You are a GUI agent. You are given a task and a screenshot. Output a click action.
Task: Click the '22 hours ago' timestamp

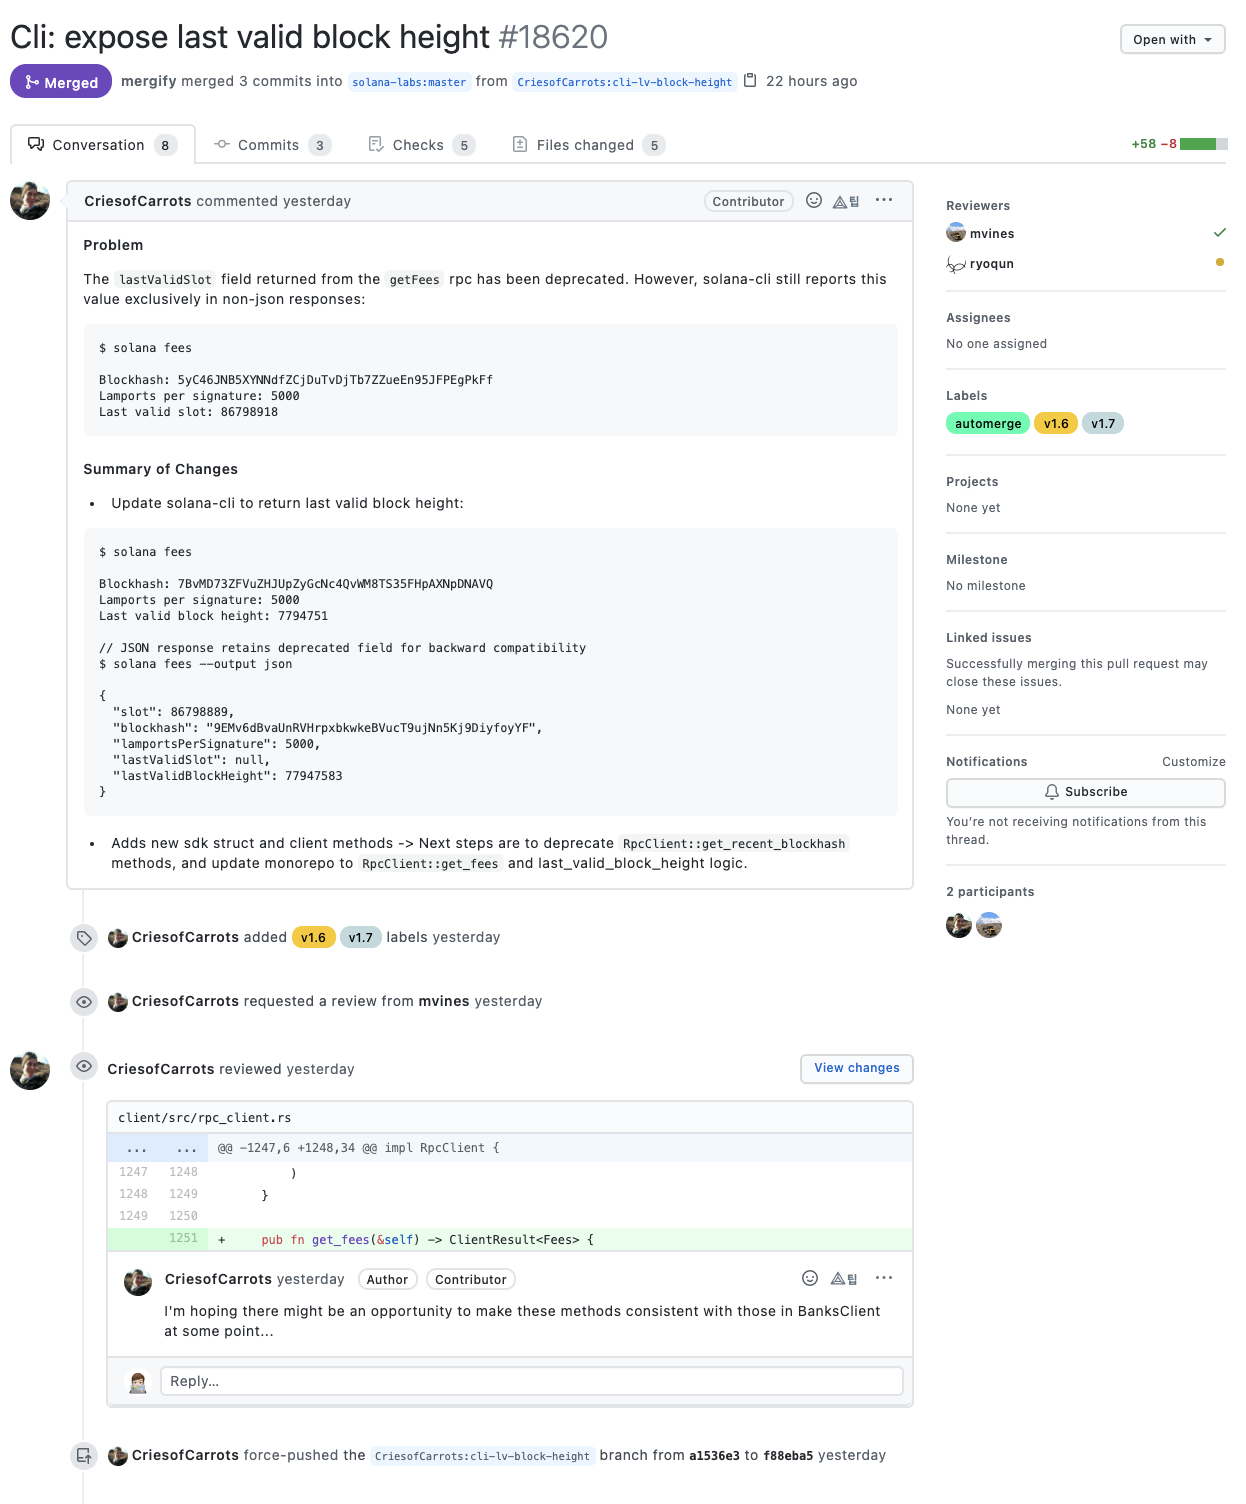point(811,81)
